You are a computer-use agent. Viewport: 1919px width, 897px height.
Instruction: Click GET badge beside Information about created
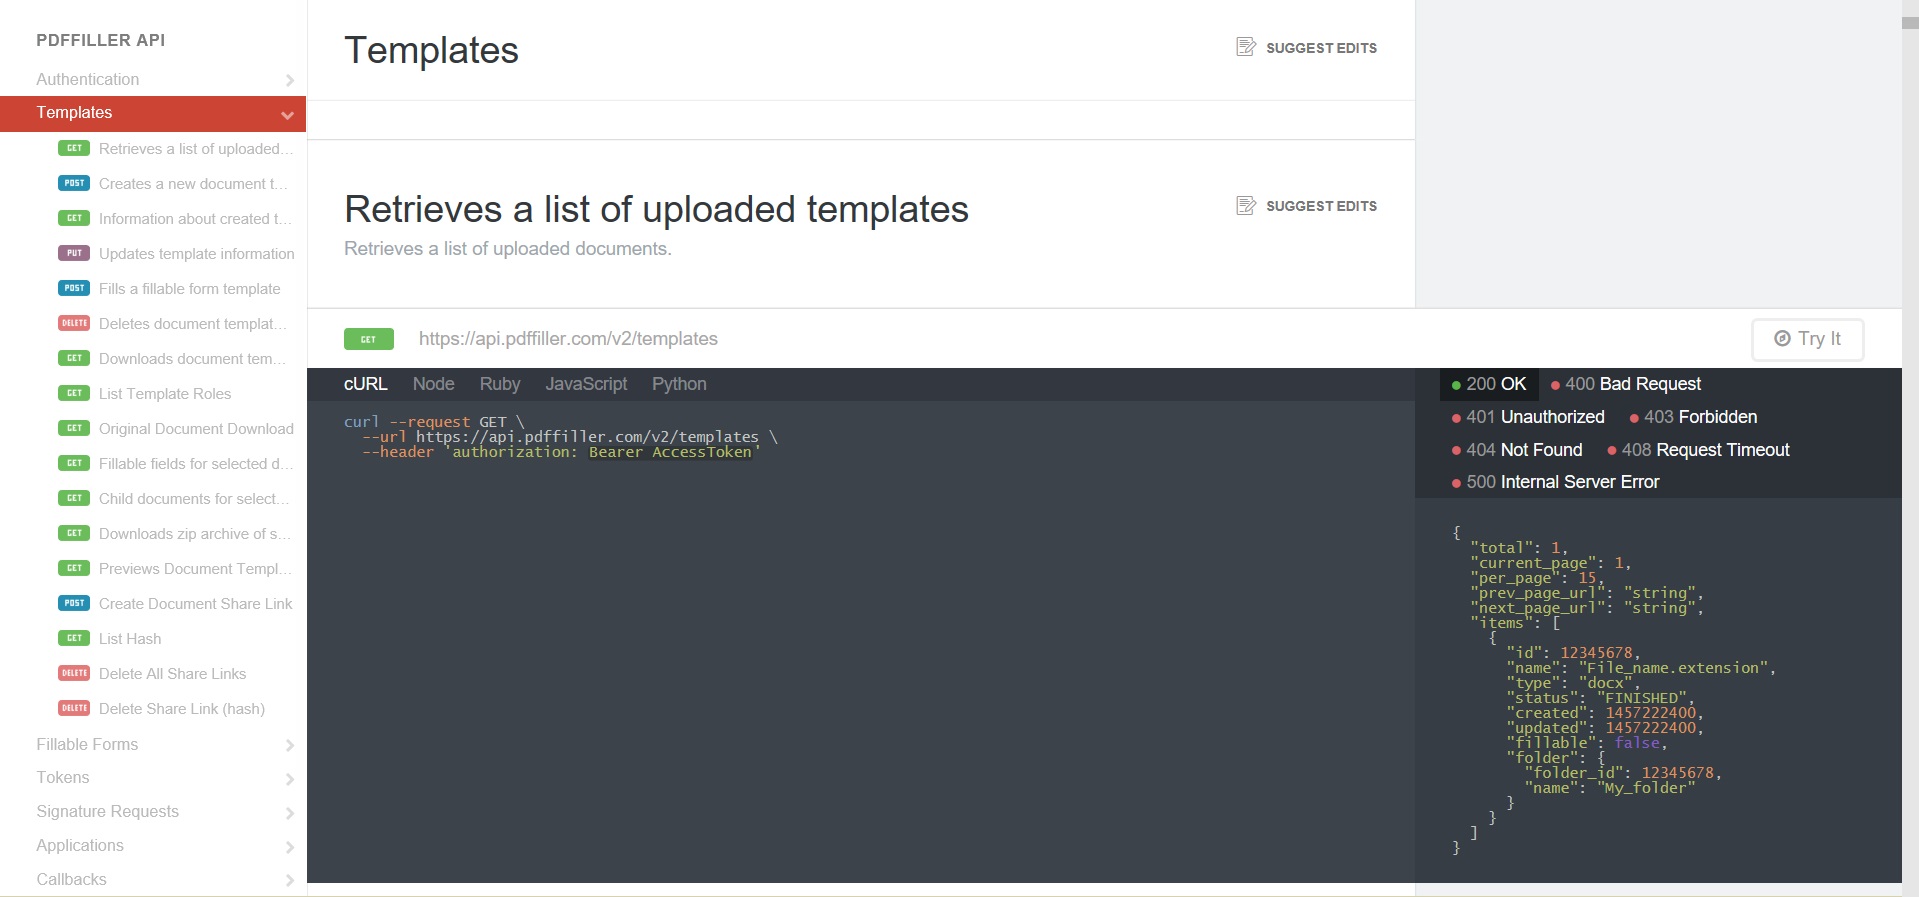coord(74,218)
